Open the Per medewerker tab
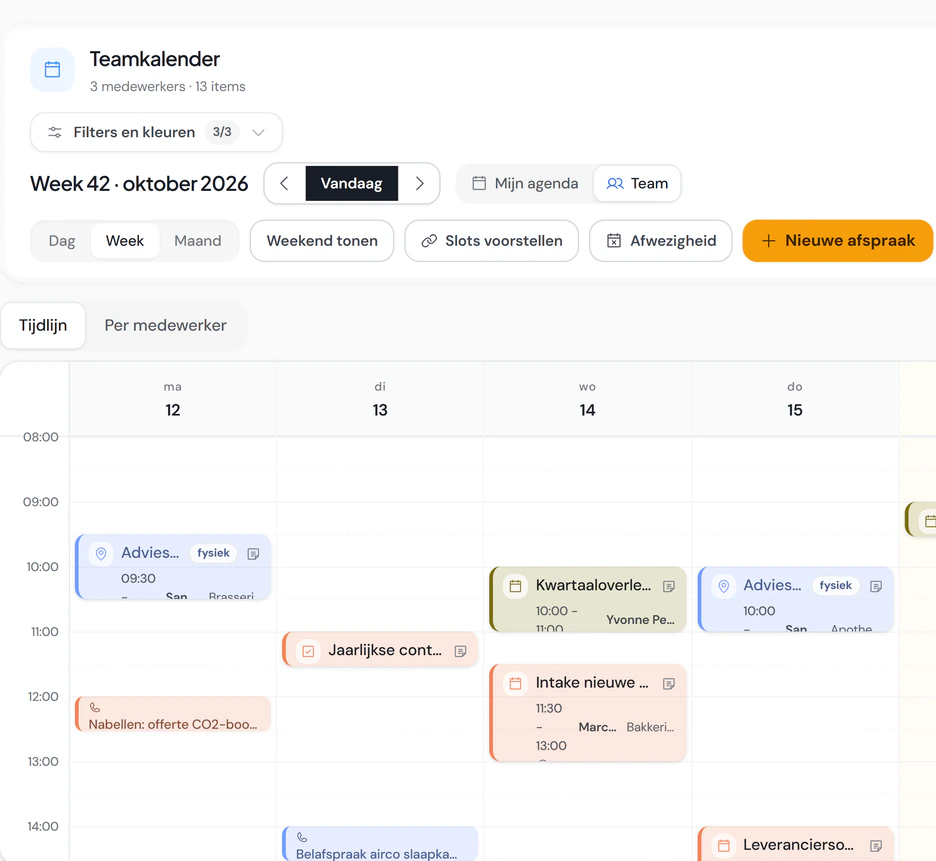Image resolution: width=936 pixels, height=861 pixels. click(x=165, y=325)
